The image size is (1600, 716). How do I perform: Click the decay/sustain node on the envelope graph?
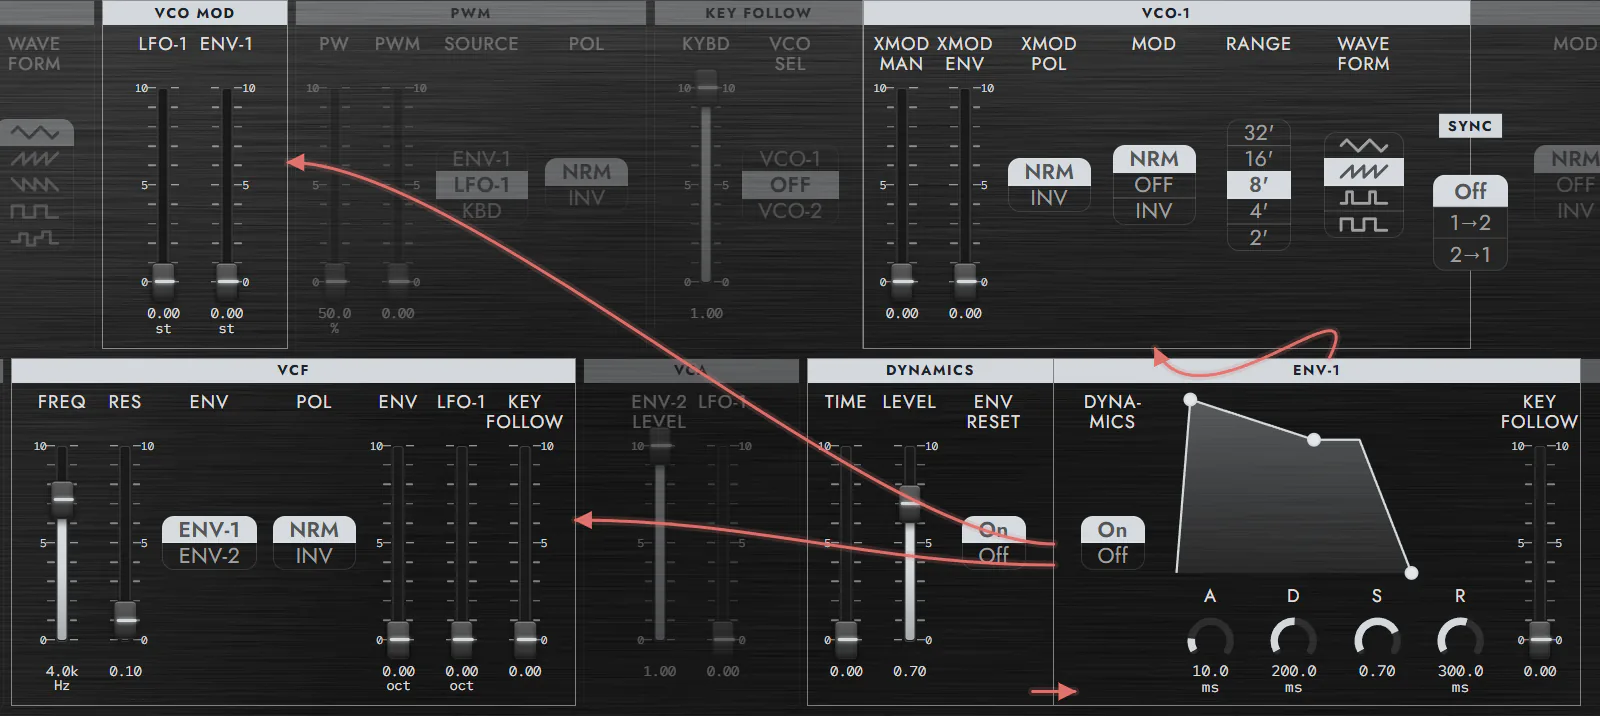coord(1314,439)
